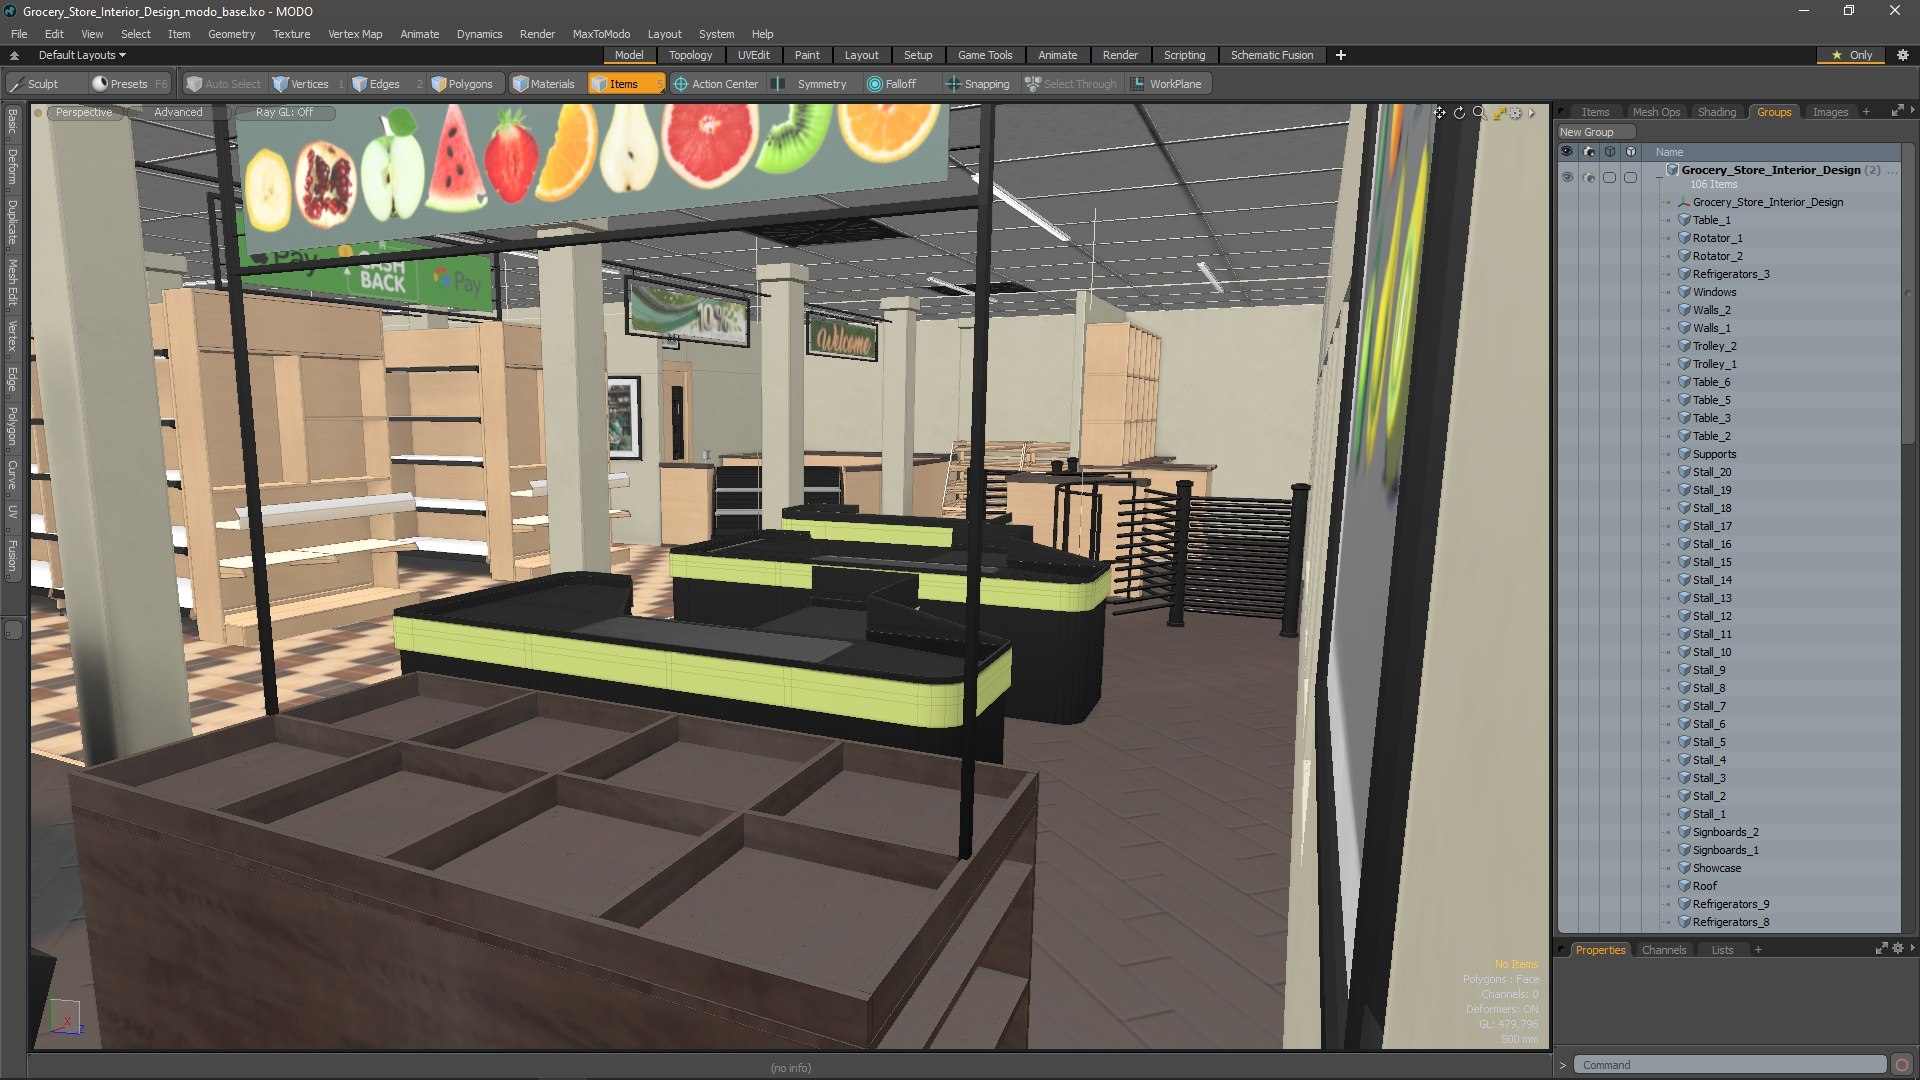Toggle render camera of Grocery_Store_Interior_Design group
Screen dimensions: 1920x1080
tap(1589, 177)
